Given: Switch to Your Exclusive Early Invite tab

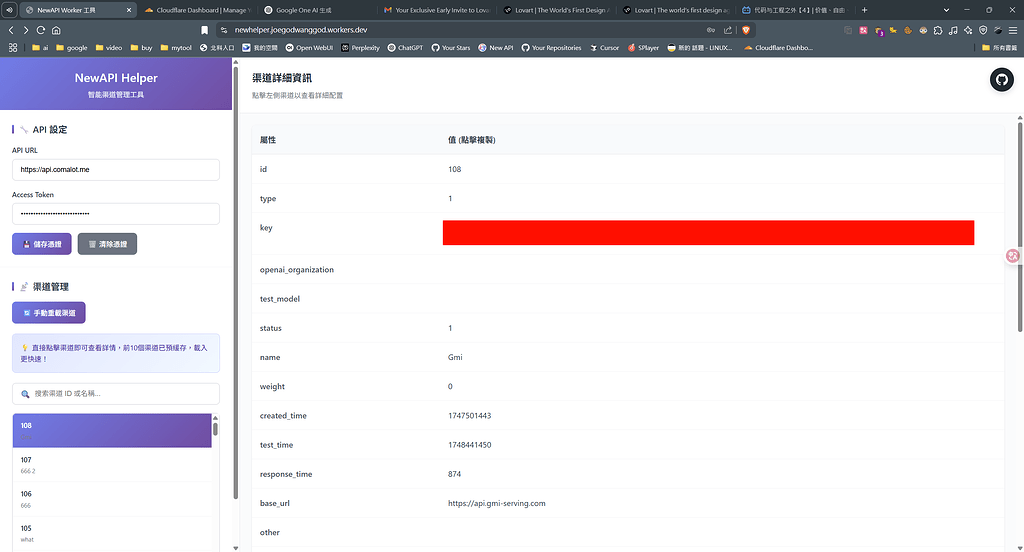Looking at the screenshot, I should pos(436,10).
